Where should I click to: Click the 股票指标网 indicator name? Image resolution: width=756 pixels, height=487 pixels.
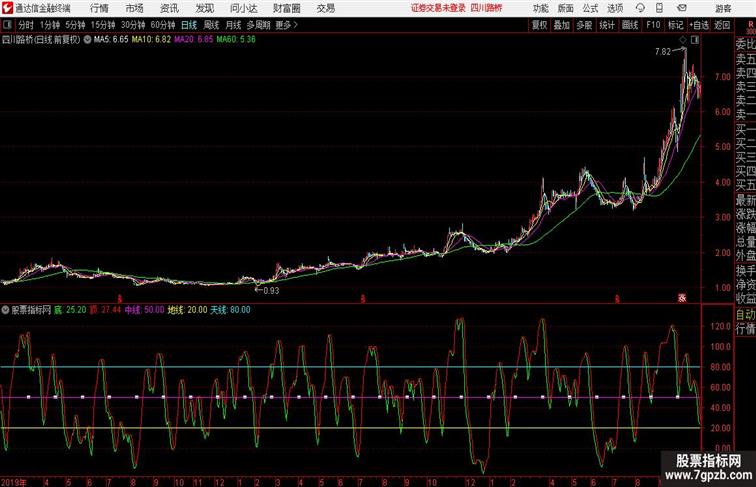(31, 310)
